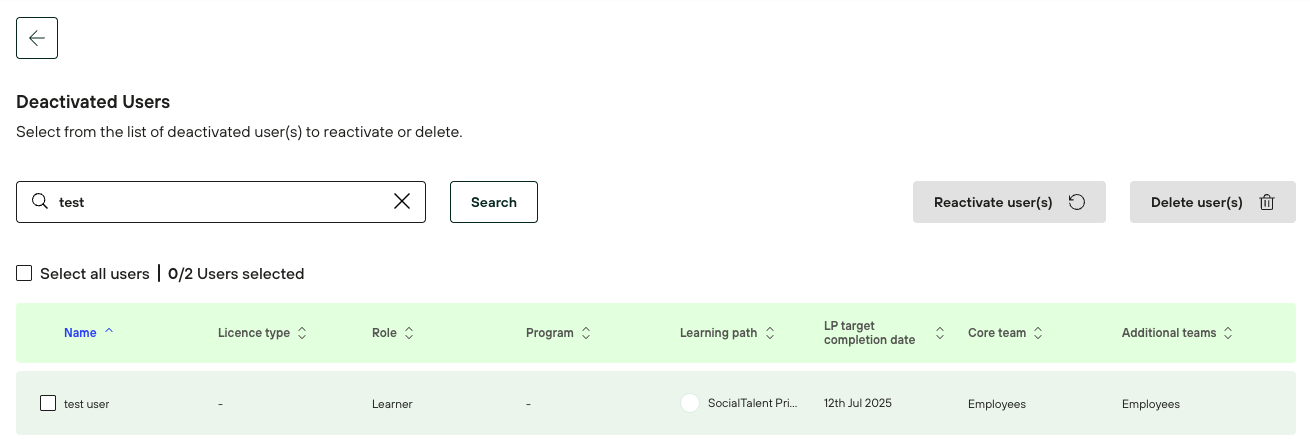Viewport: 1310px width, 439px height.
Task: Sort by the Core team column
Action: 1038,333
